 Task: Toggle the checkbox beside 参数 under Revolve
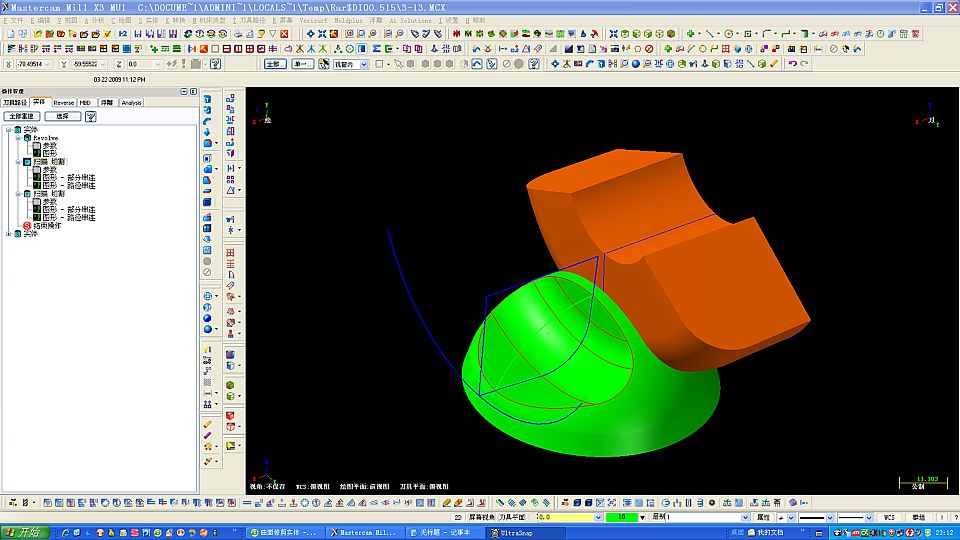click(36, 146)
